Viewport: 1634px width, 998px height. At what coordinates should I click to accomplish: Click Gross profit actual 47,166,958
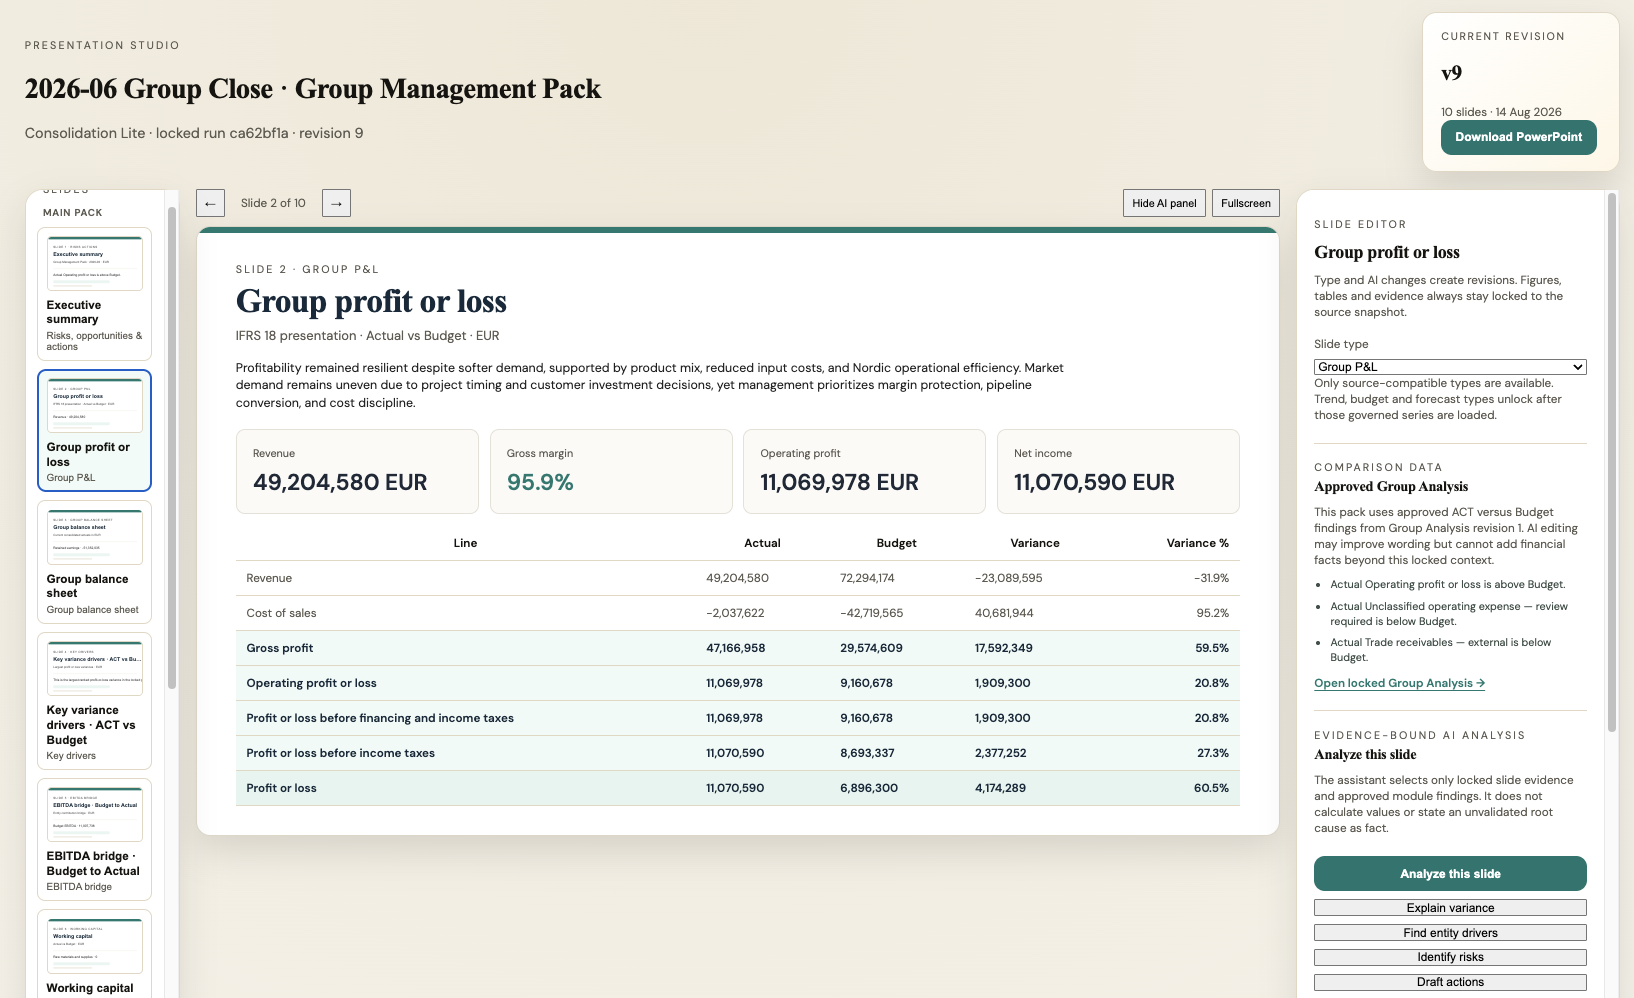736,648
